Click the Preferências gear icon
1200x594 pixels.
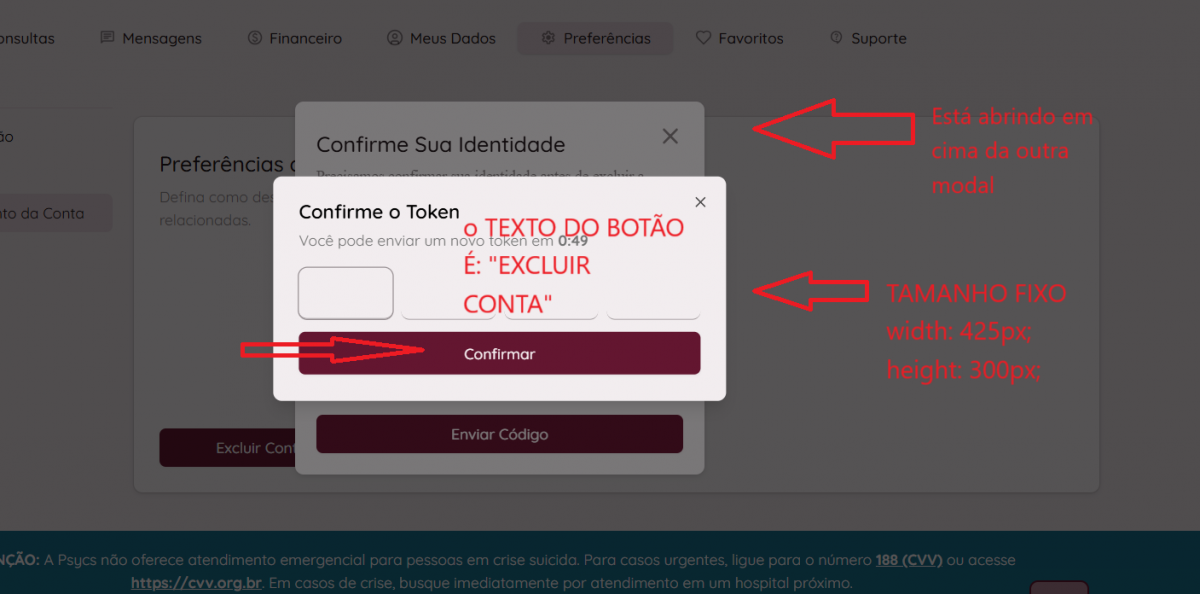click(x=548, y=38)
